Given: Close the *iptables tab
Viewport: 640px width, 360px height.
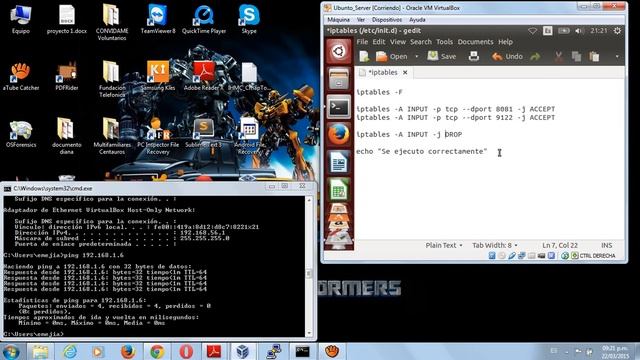Looking at the screenshot, I should [x=405, y=72].
